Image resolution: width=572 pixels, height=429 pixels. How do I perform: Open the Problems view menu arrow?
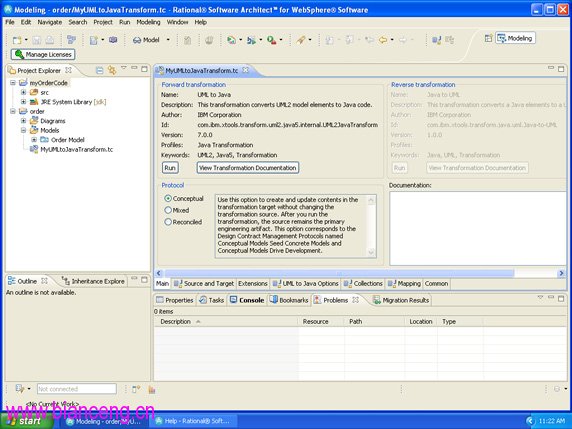click(x=540, y=298)
